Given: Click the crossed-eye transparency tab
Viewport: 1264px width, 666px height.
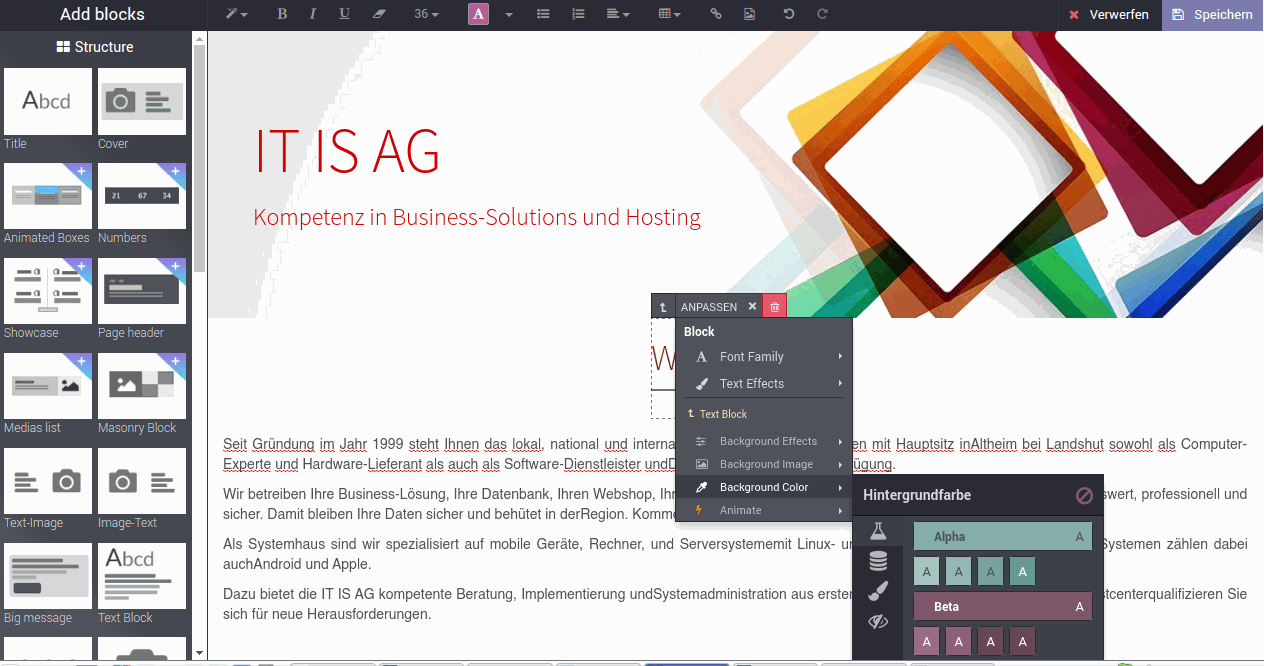Looking at the screenshot, I should (878, 622).
